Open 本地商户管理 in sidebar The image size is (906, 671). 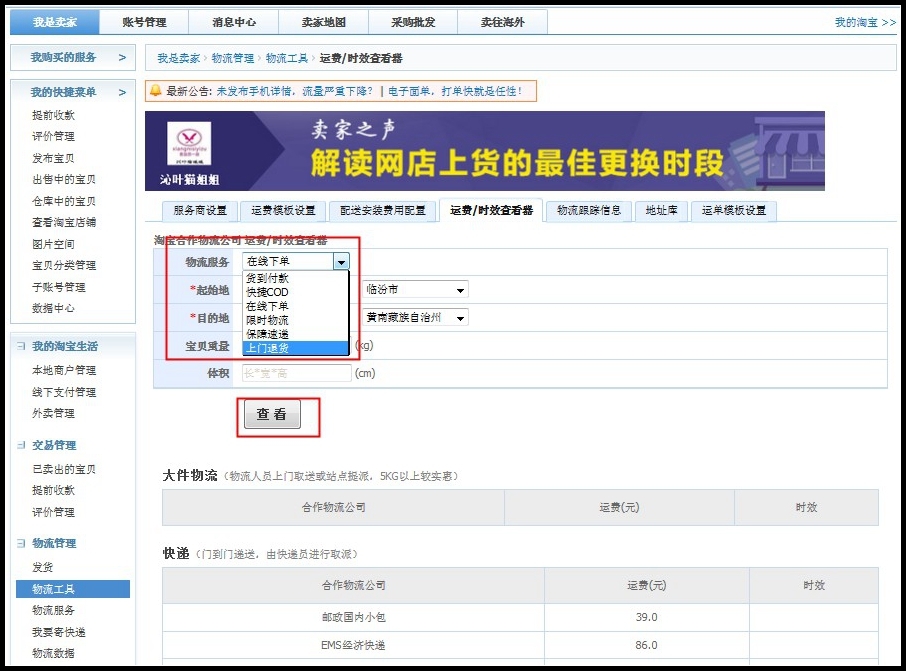tap(64, 370)
